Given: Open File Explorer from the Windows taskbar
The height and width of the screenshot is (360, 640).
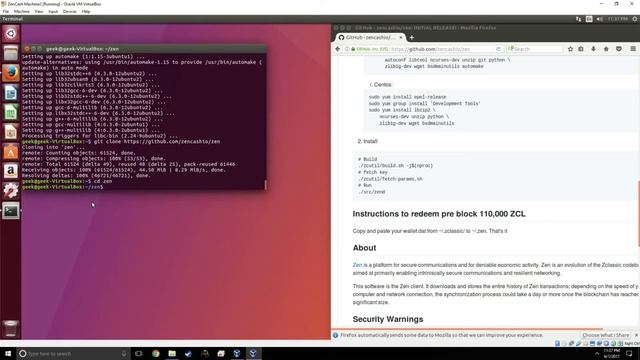Looking at the screenshot, I should click(x=172, y=353).
